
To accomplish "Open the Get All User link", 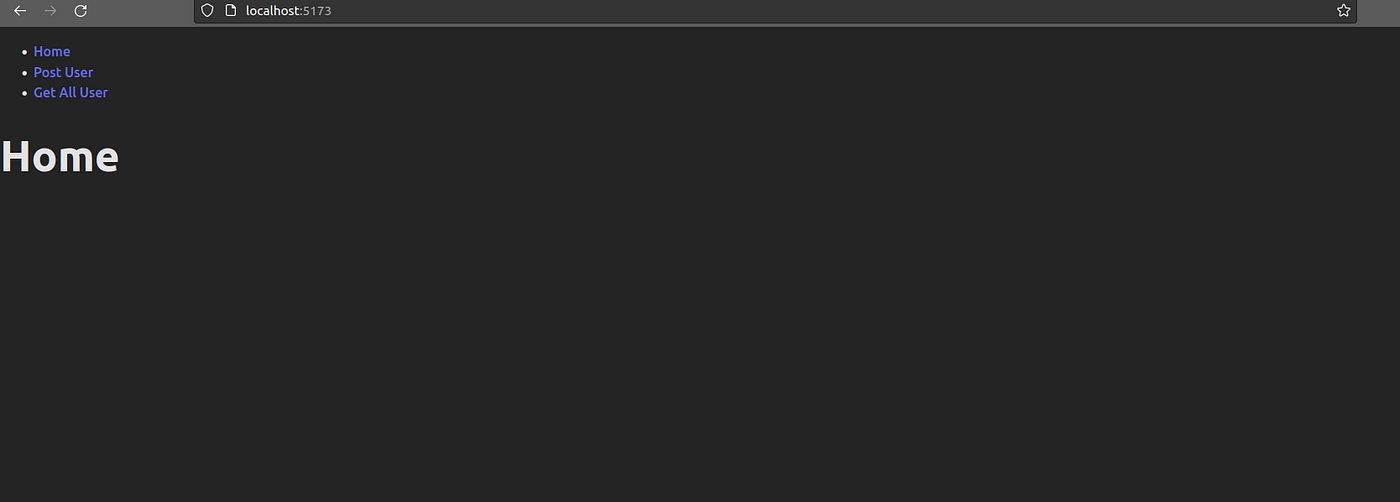I will (x=71, y=92).
